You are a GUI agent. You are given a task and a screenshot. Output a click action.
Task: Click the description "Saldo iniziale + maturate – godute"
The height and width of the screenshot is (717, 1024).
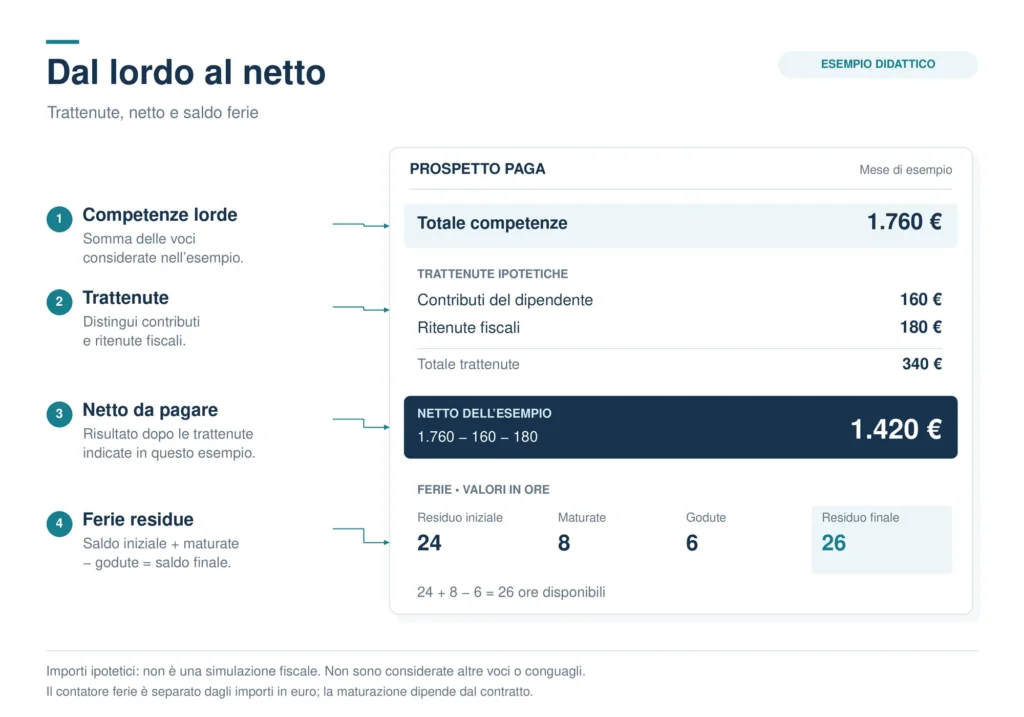click(x=161, y=553)
